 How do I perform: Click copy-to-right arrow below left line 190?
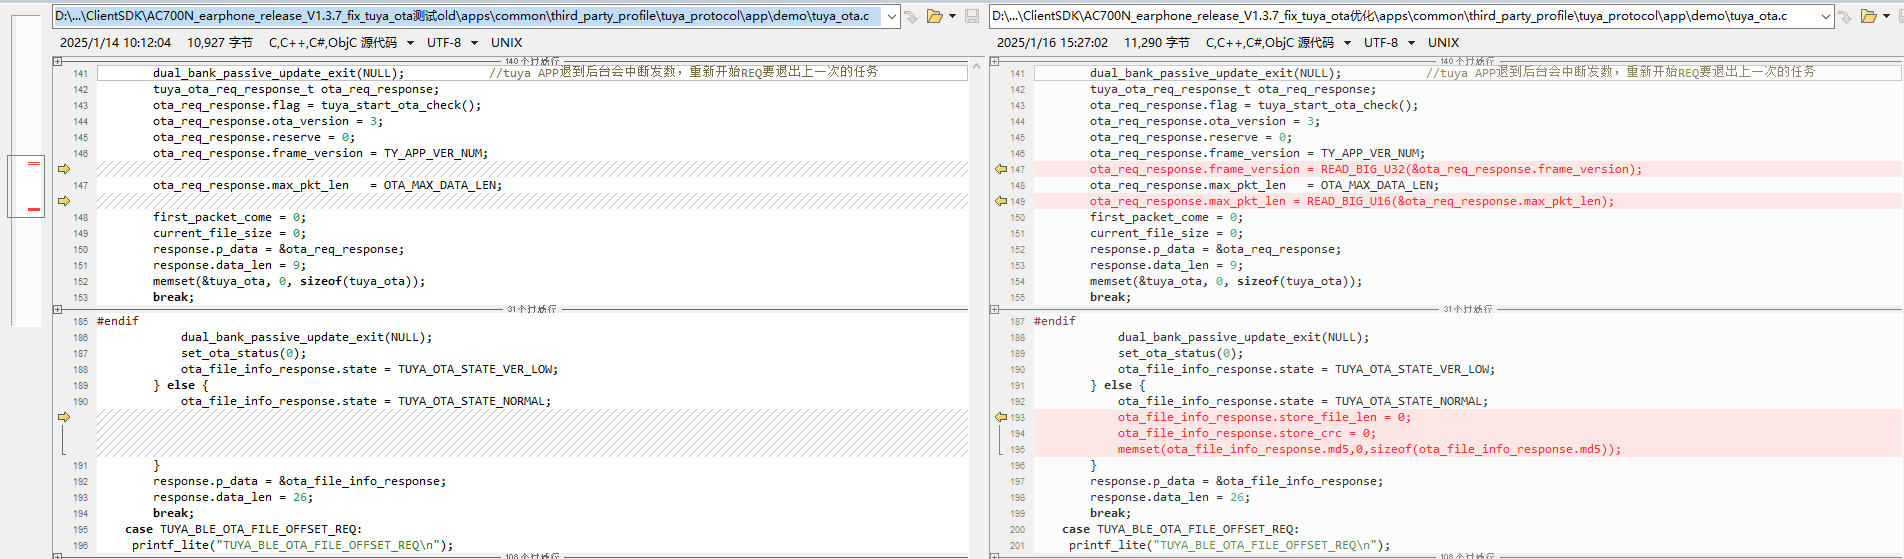click(64, 417)
